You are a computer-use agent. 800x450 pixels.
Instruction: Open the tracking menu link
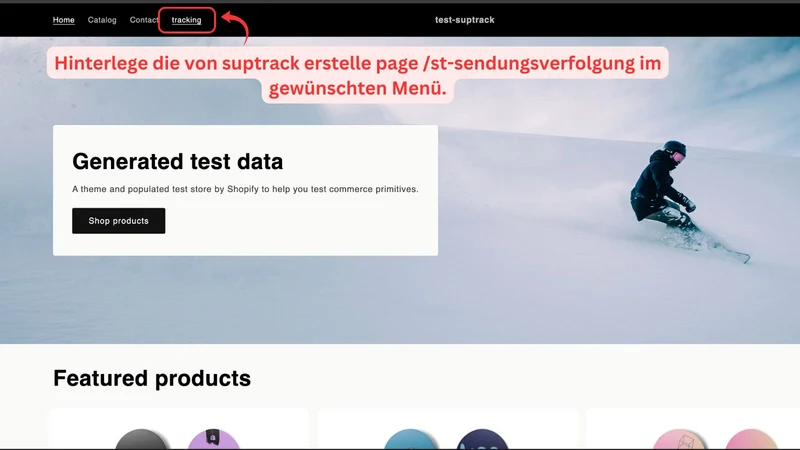[x=186, y=20]
